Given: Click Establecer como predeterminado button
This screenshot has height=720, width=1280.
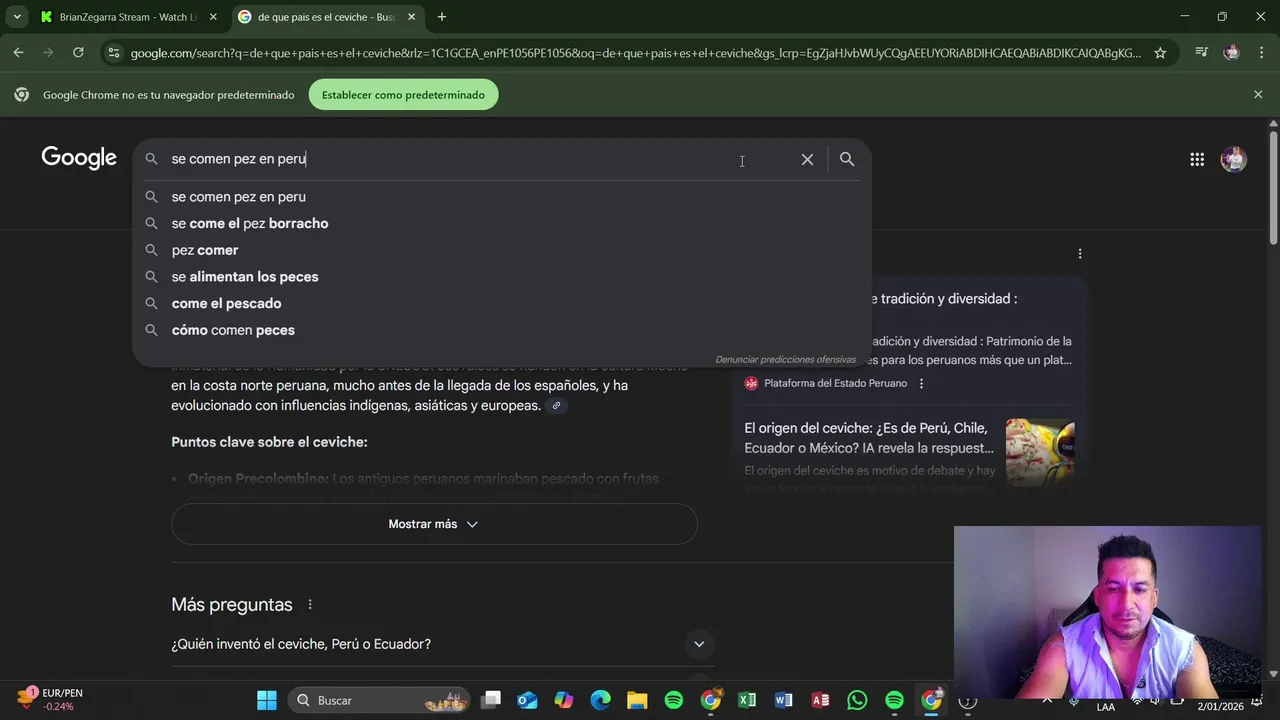Looking at the screenshot, I should 403,95.
